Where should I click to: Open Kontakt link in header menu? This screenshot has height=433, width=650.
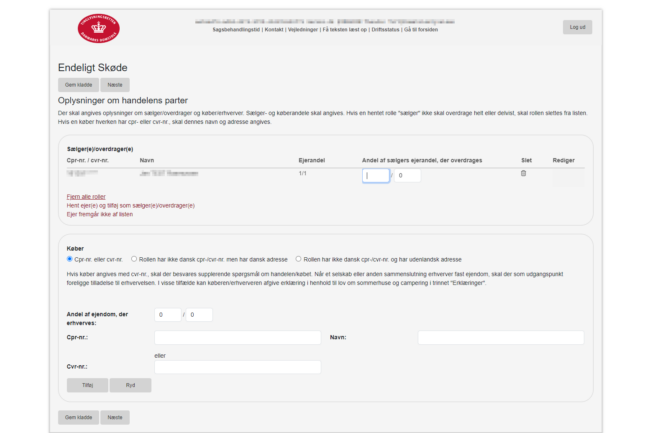[273, 31]
